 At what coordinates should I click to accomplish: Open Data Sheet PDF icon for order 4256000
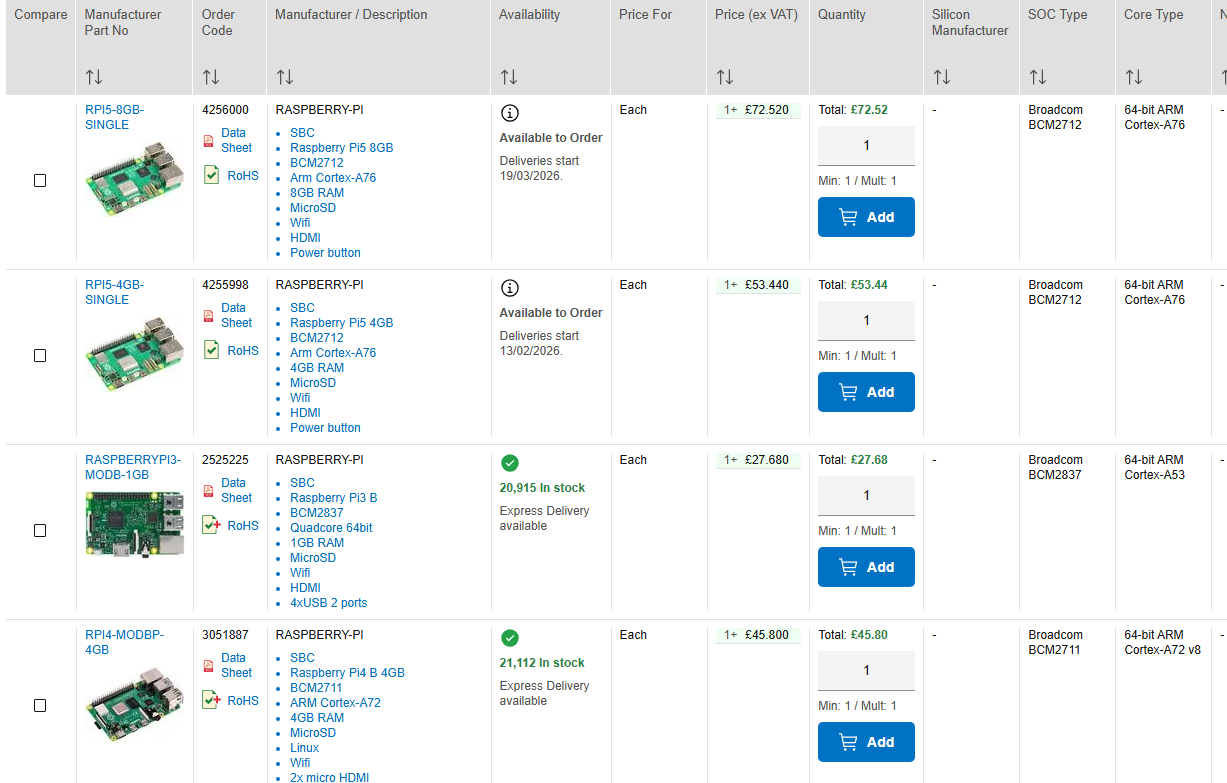coord(208,141)
